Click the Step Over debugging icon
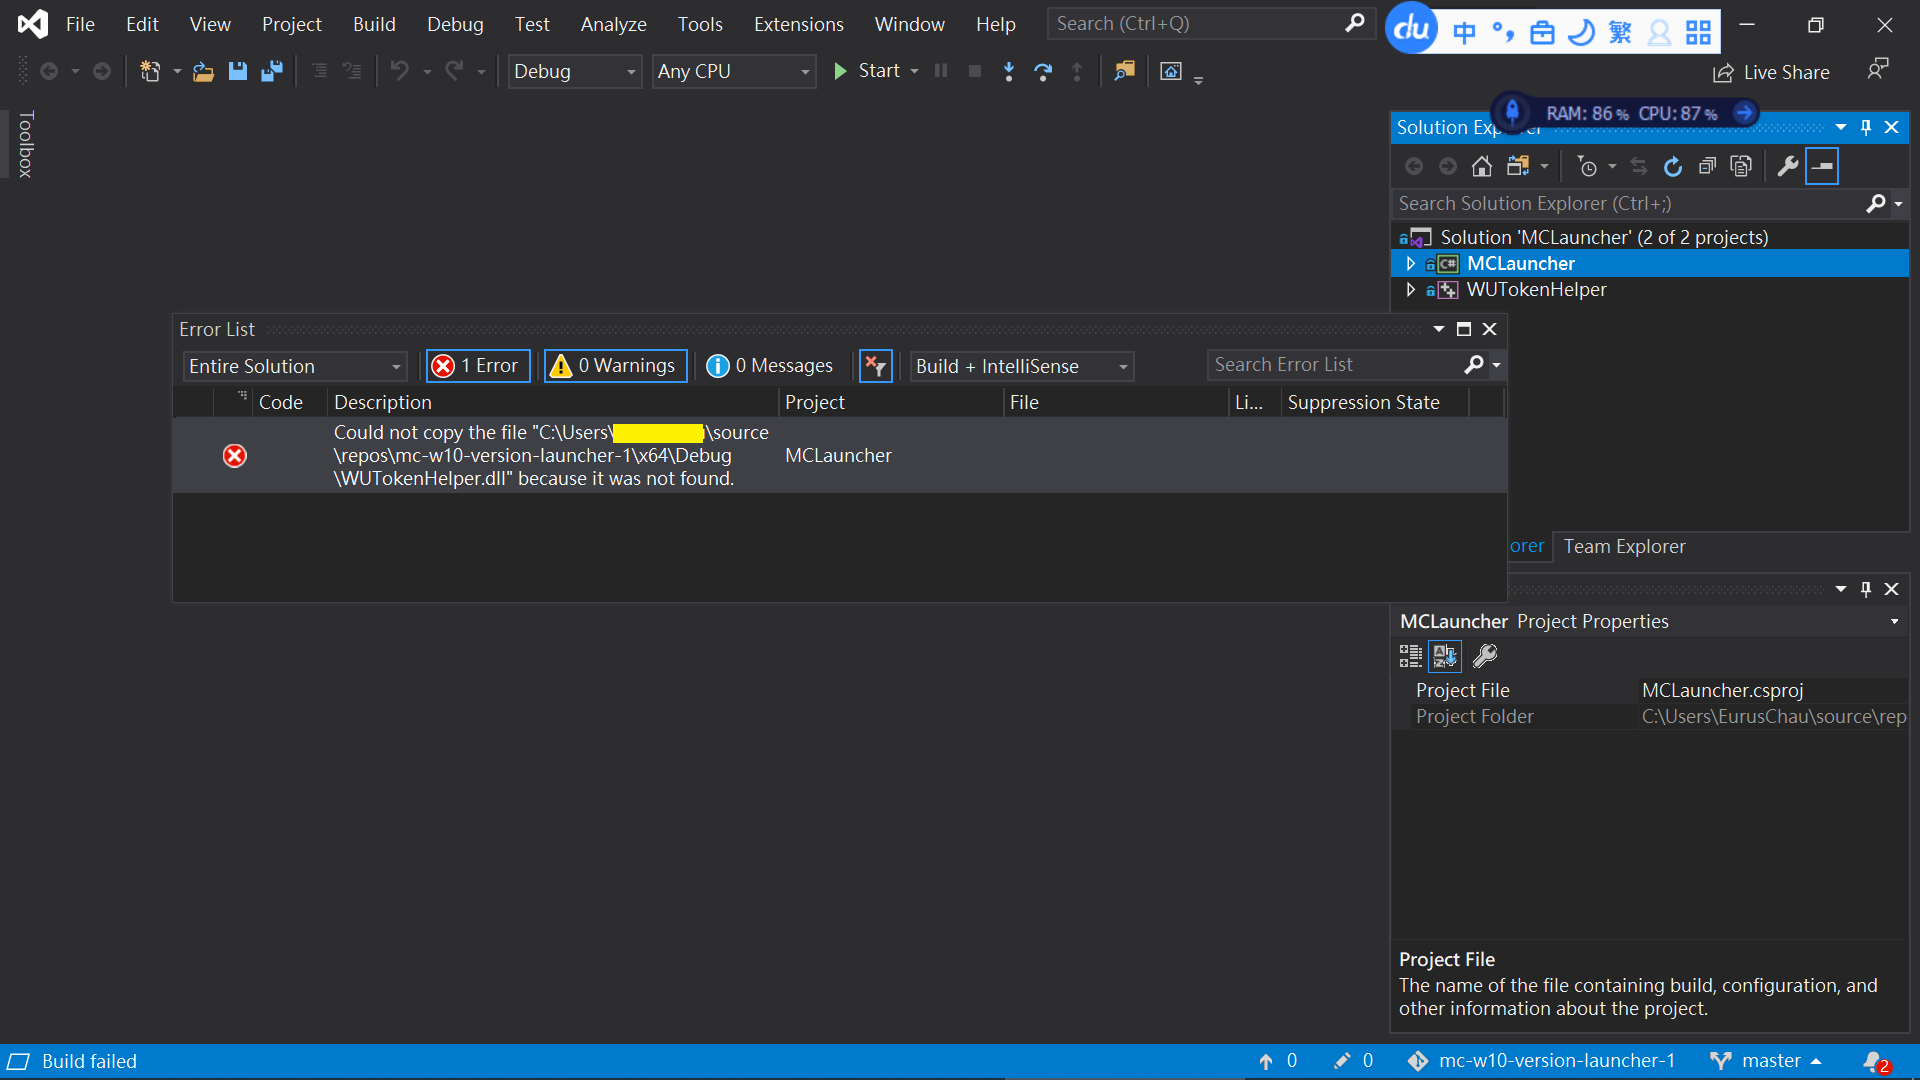 (1043, 71)
